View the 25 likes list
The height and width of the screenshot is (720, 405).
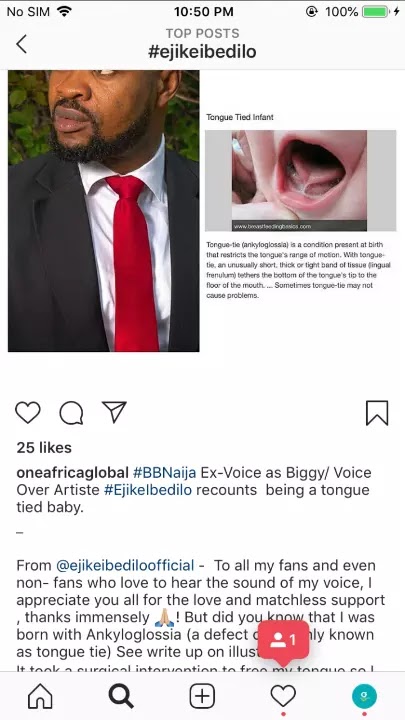click(44, 448)
